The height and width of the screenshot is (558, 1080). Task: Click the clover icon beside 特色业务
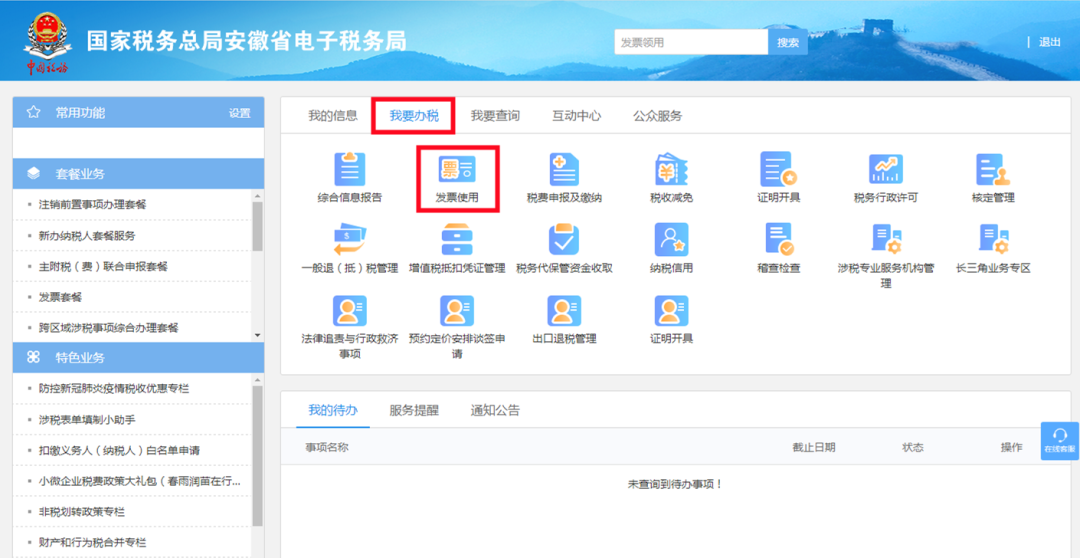(x=33, y=357)
